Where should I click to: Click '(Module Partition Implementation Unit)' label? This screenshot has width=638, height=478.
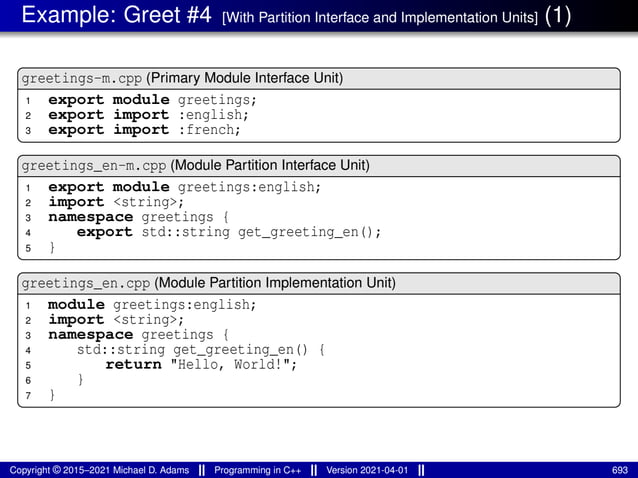coord(275,283)
